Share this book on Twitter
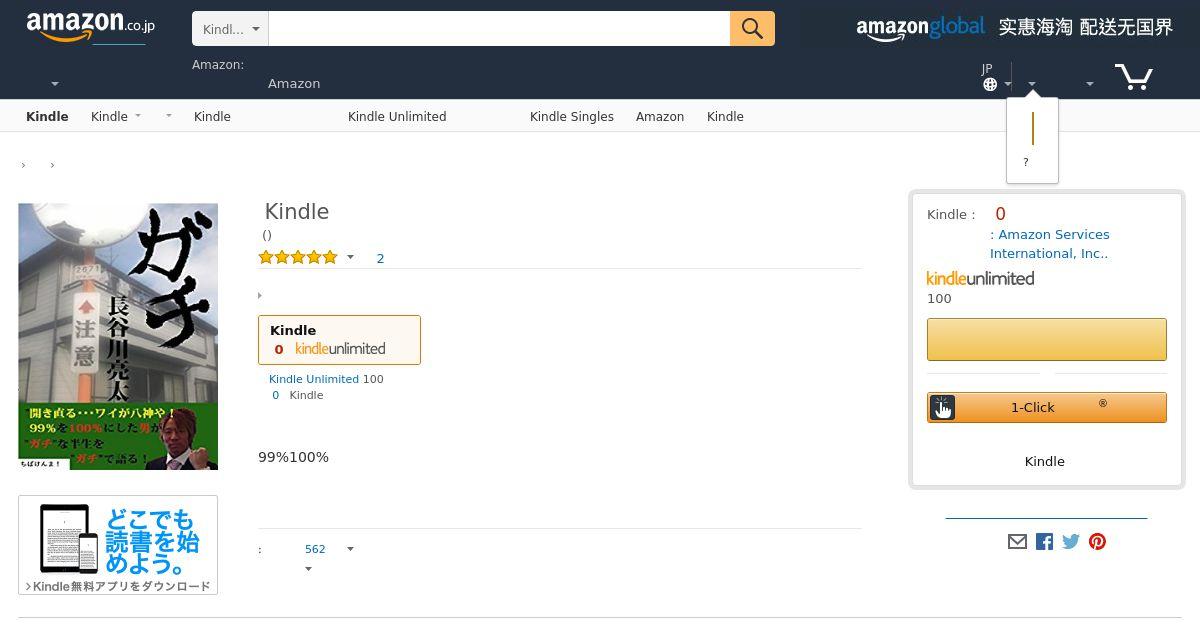The width and height of the screenshot is (1200, 630). pos(1071,541)
